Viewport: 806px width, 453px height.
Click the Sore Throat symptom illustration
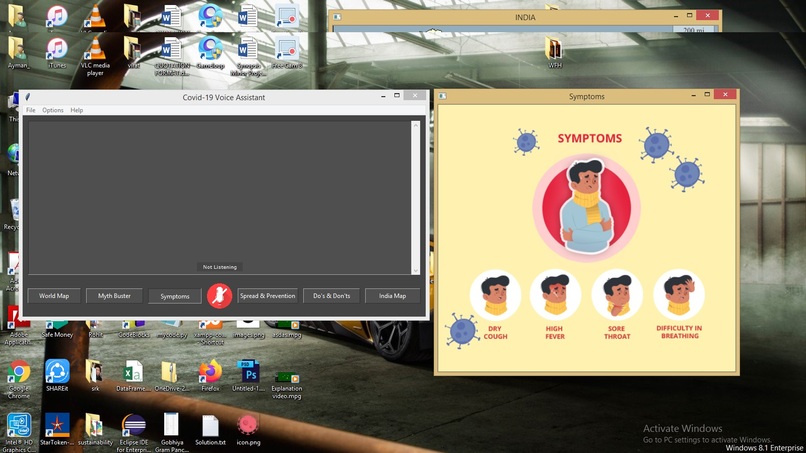617,295
